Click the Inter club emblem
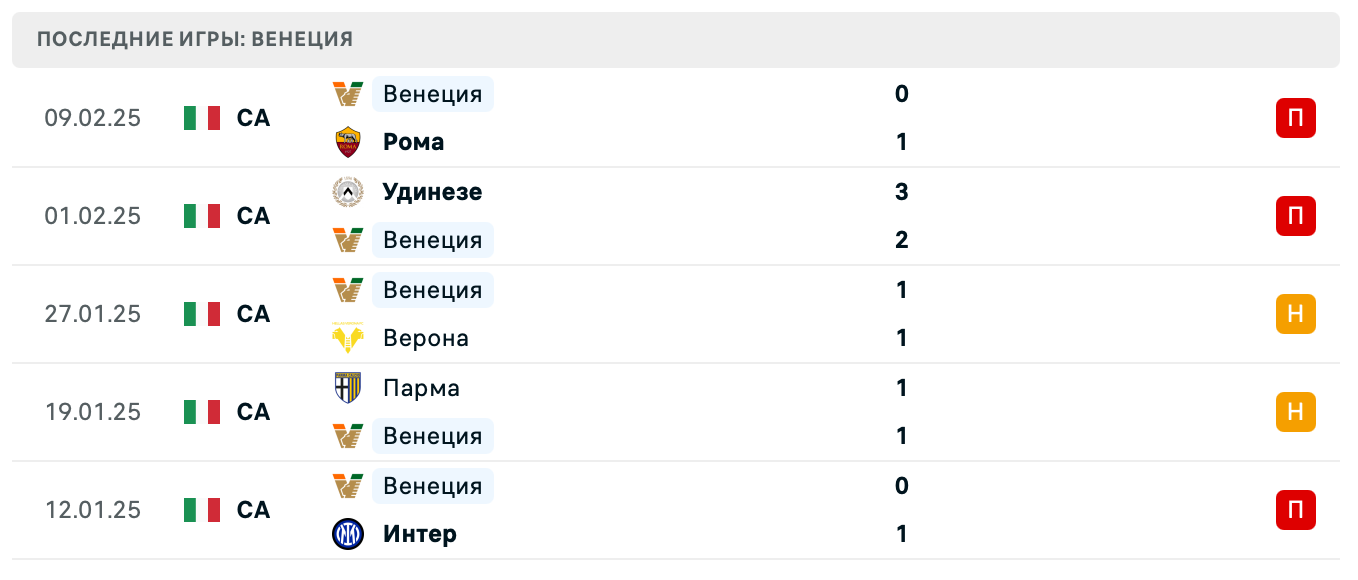Screen dimensions: 1358x580 point(347,534)
